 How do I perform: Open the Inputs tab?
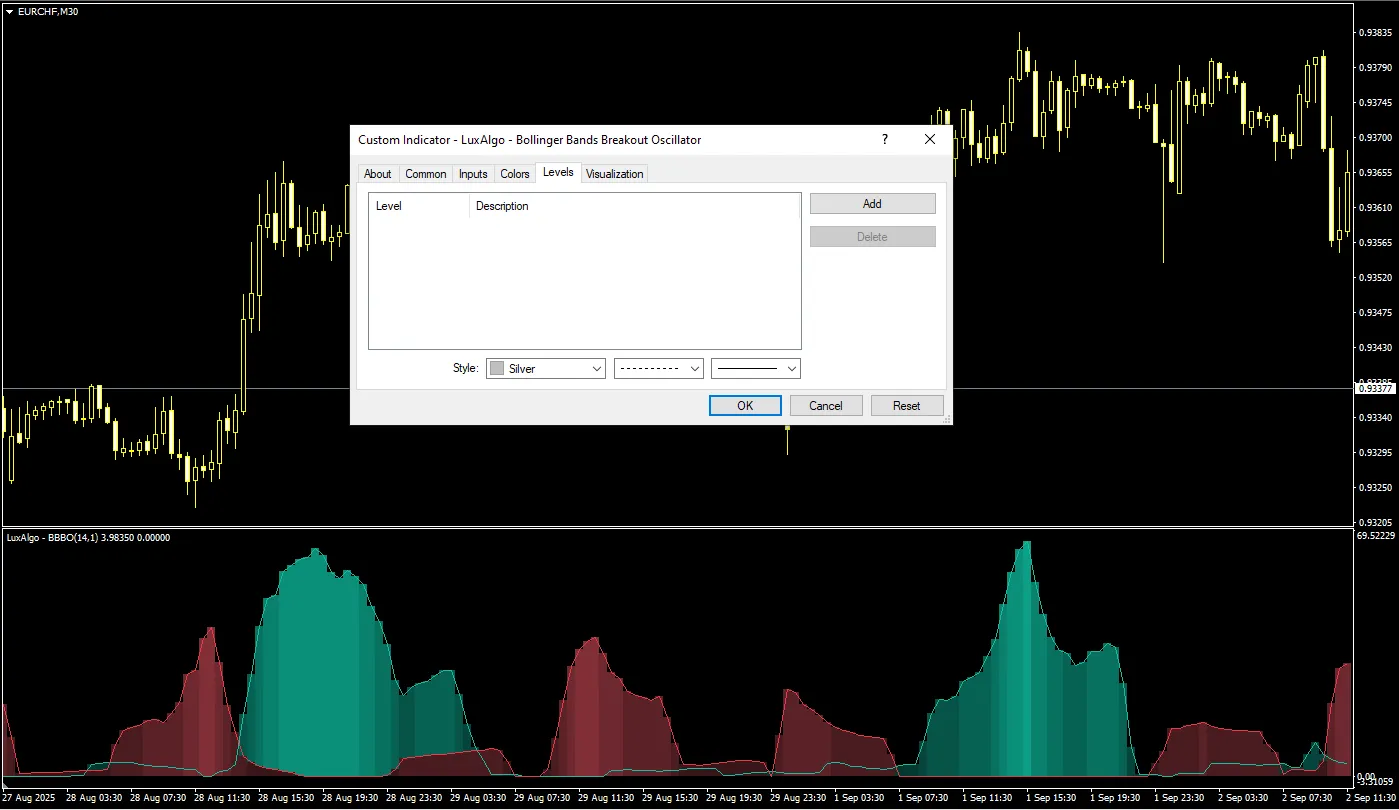coord(472,173)
